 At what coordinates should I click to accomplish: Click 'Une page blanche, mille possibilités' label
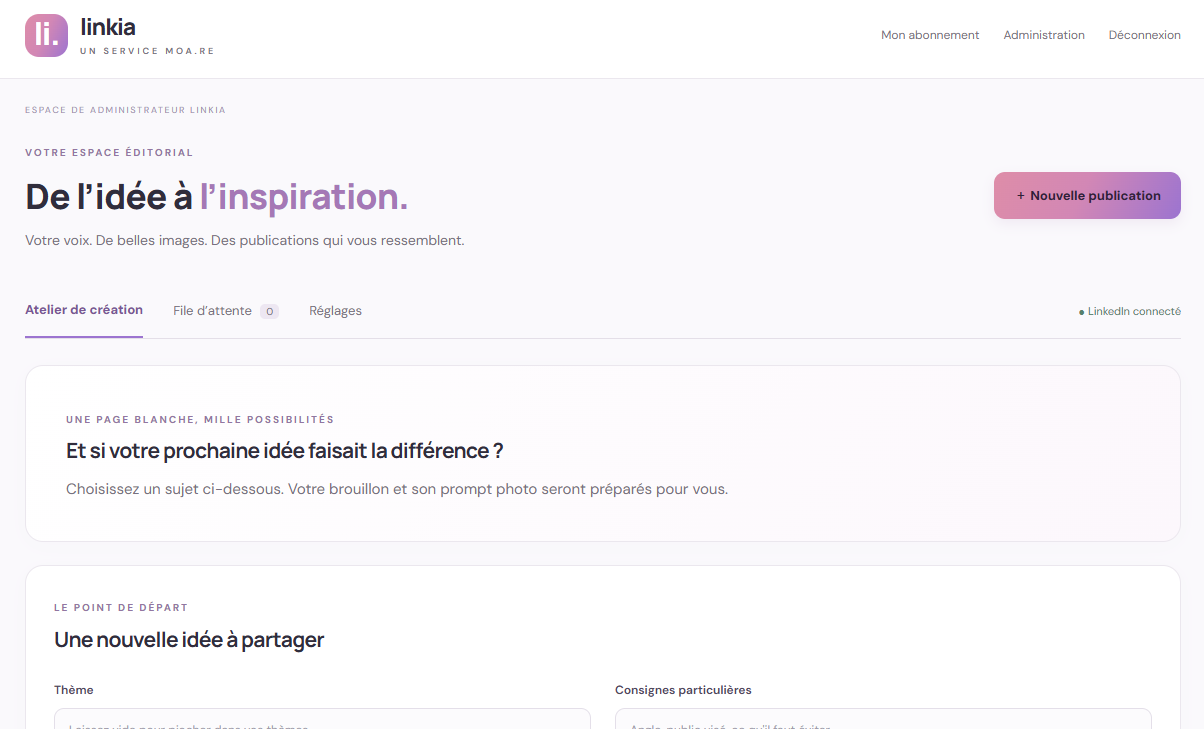[x=200, y=420]
